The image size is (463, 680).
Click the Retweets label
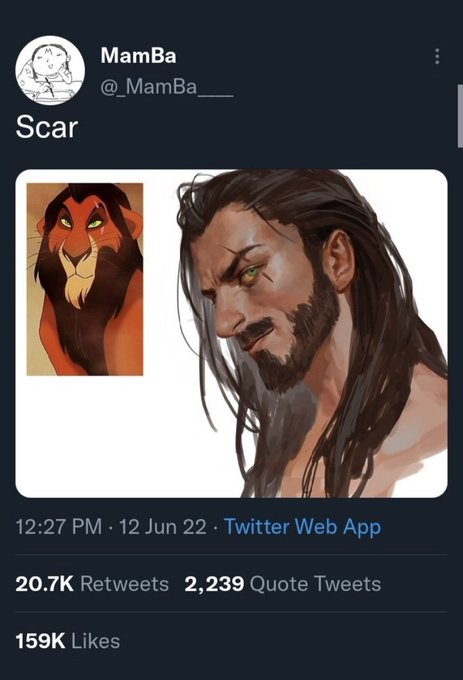click(124, 584)
